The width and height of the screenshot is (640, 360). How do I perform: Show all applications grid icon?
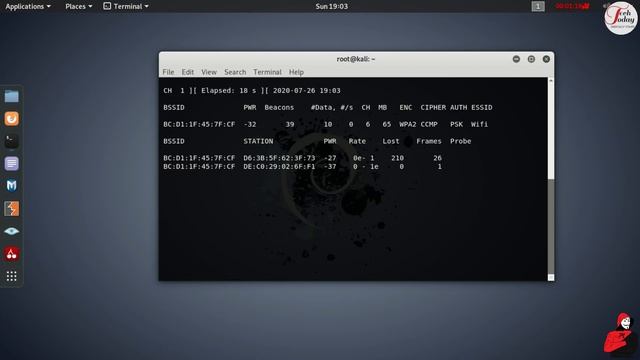(x=11, y=276)
